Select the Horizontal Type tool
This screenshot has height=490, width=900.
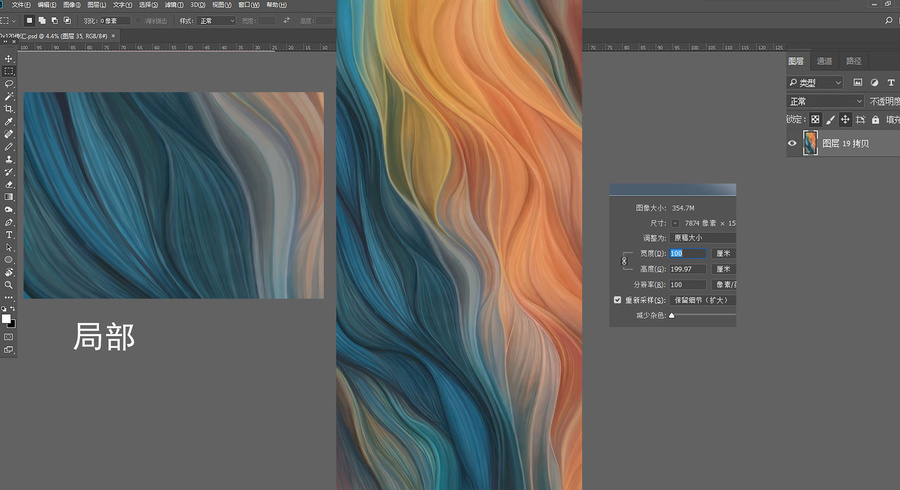coord(9,235)
